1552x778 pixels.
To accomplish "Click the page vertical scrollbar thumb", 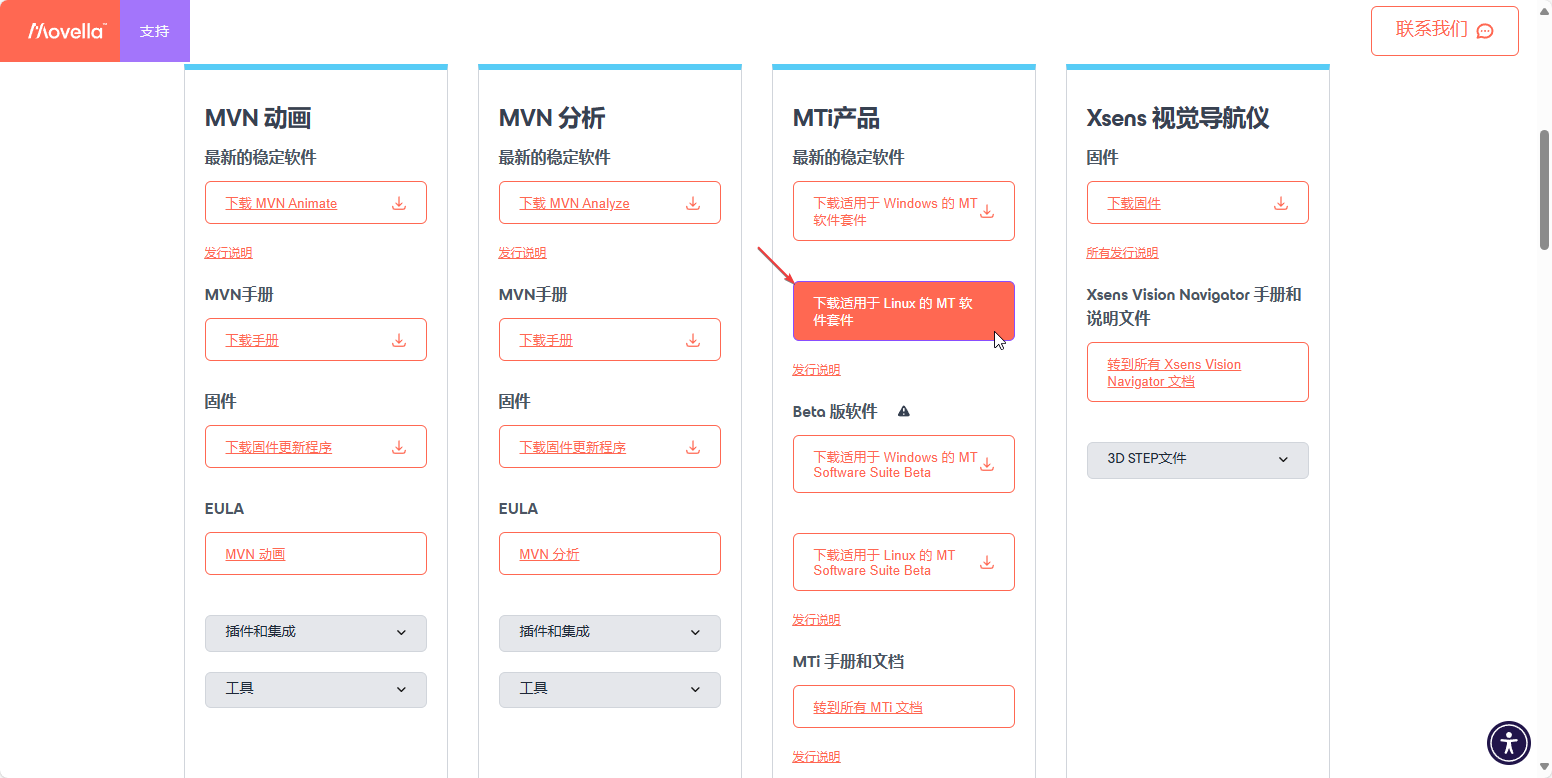I will (1544, 189).
